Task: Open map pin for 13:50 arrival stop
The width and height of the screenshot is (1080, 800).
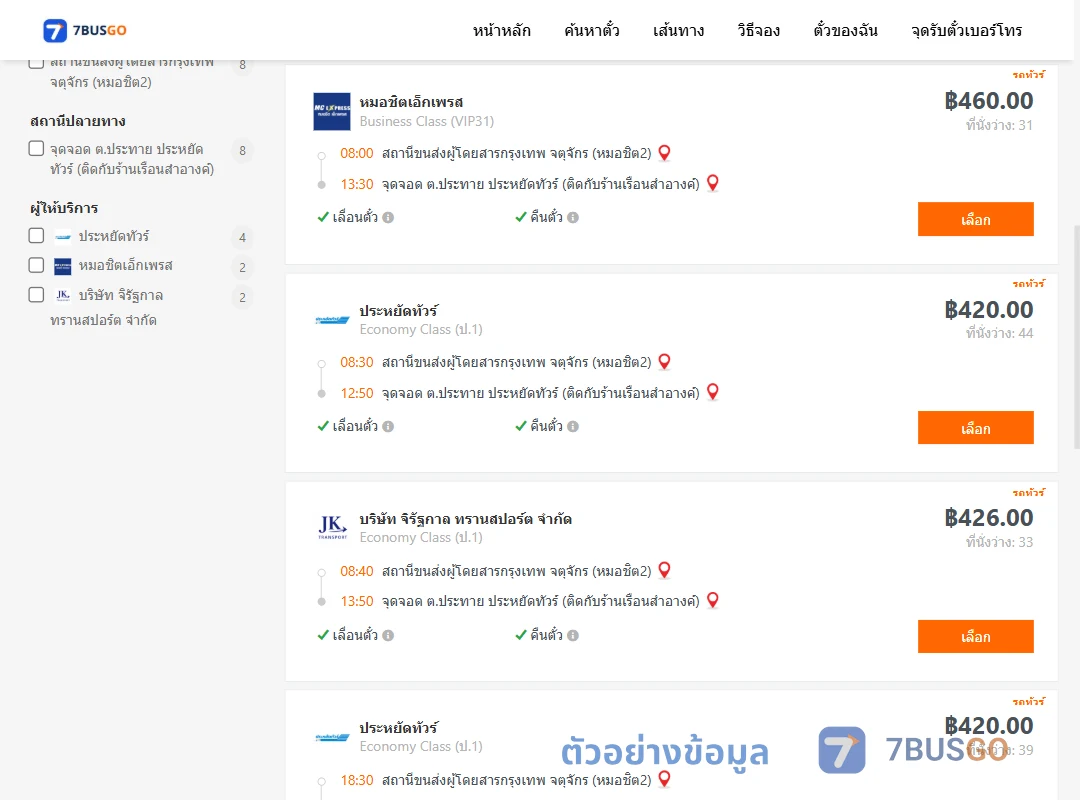Action: point(713,601)
